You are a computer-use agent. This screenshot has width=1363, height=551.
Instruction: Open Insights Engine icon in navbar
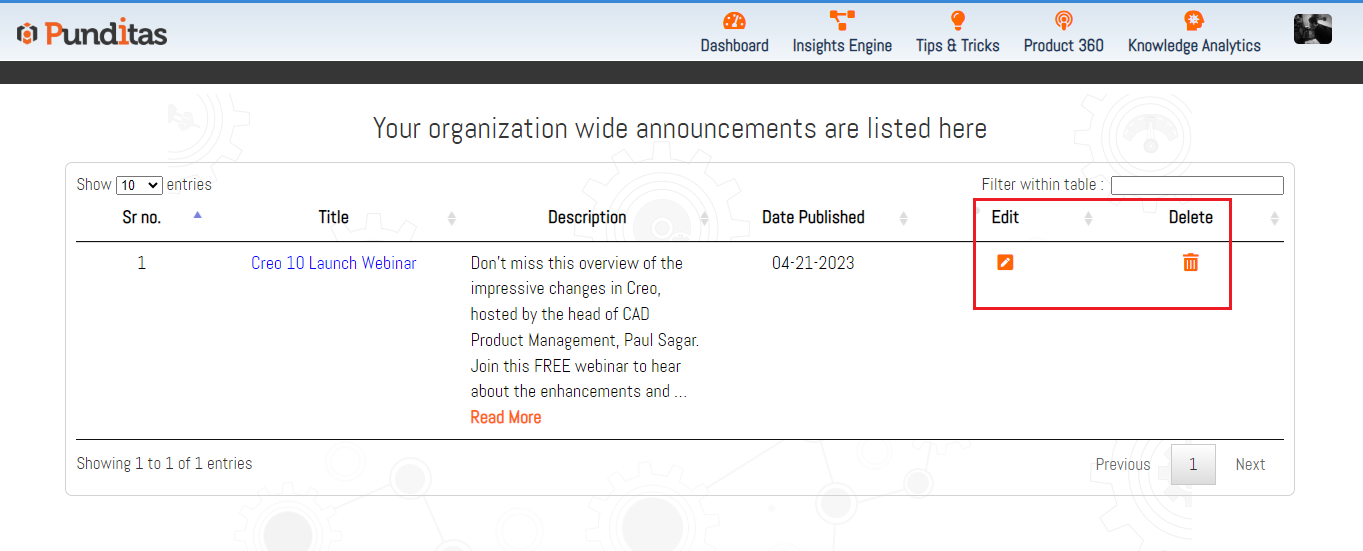click(842, 21)
